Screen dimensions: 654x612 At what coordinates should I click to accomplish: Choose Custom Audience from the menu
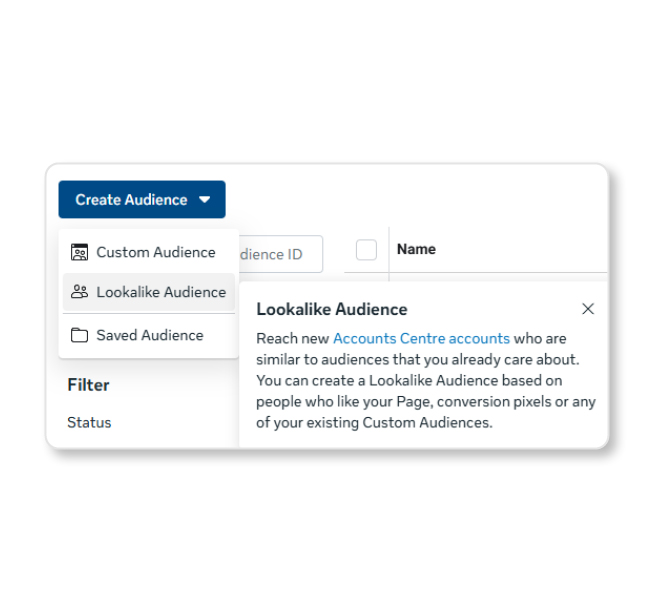pos(148,252)
